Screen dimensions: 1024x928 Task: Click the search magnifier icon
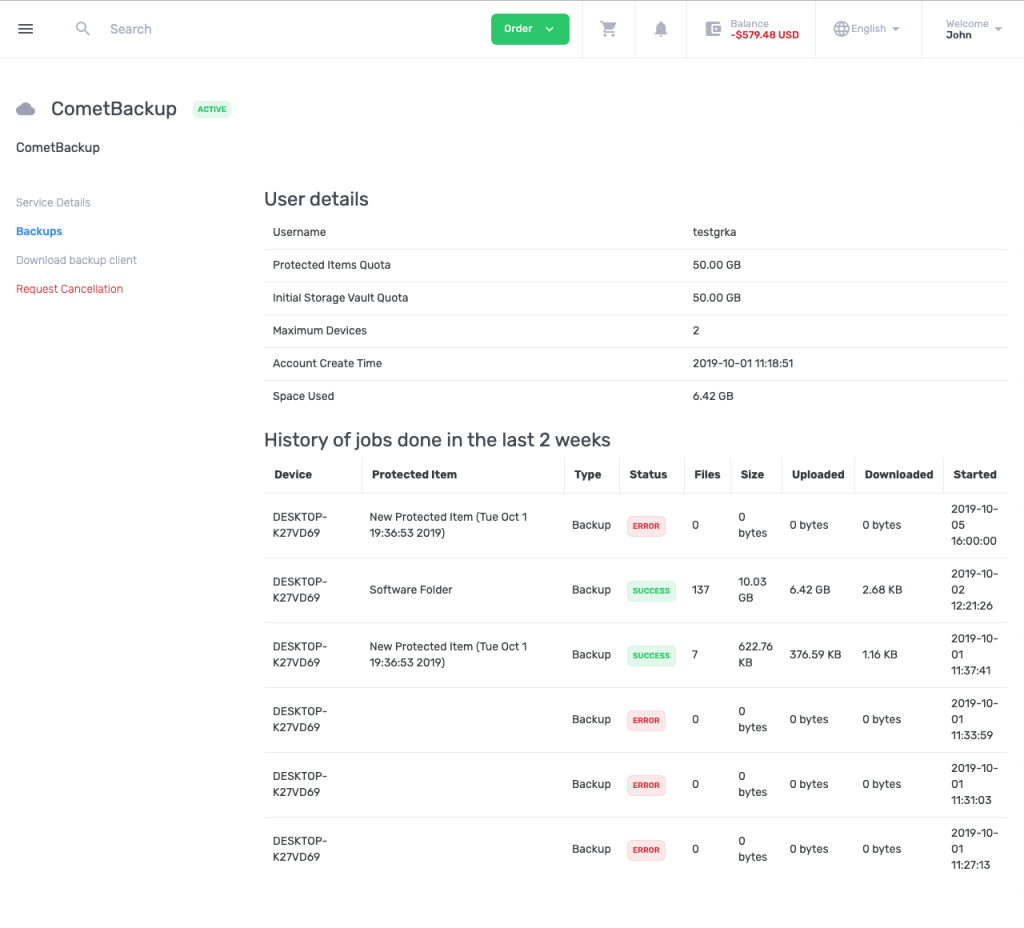click(x=83, y=29)
